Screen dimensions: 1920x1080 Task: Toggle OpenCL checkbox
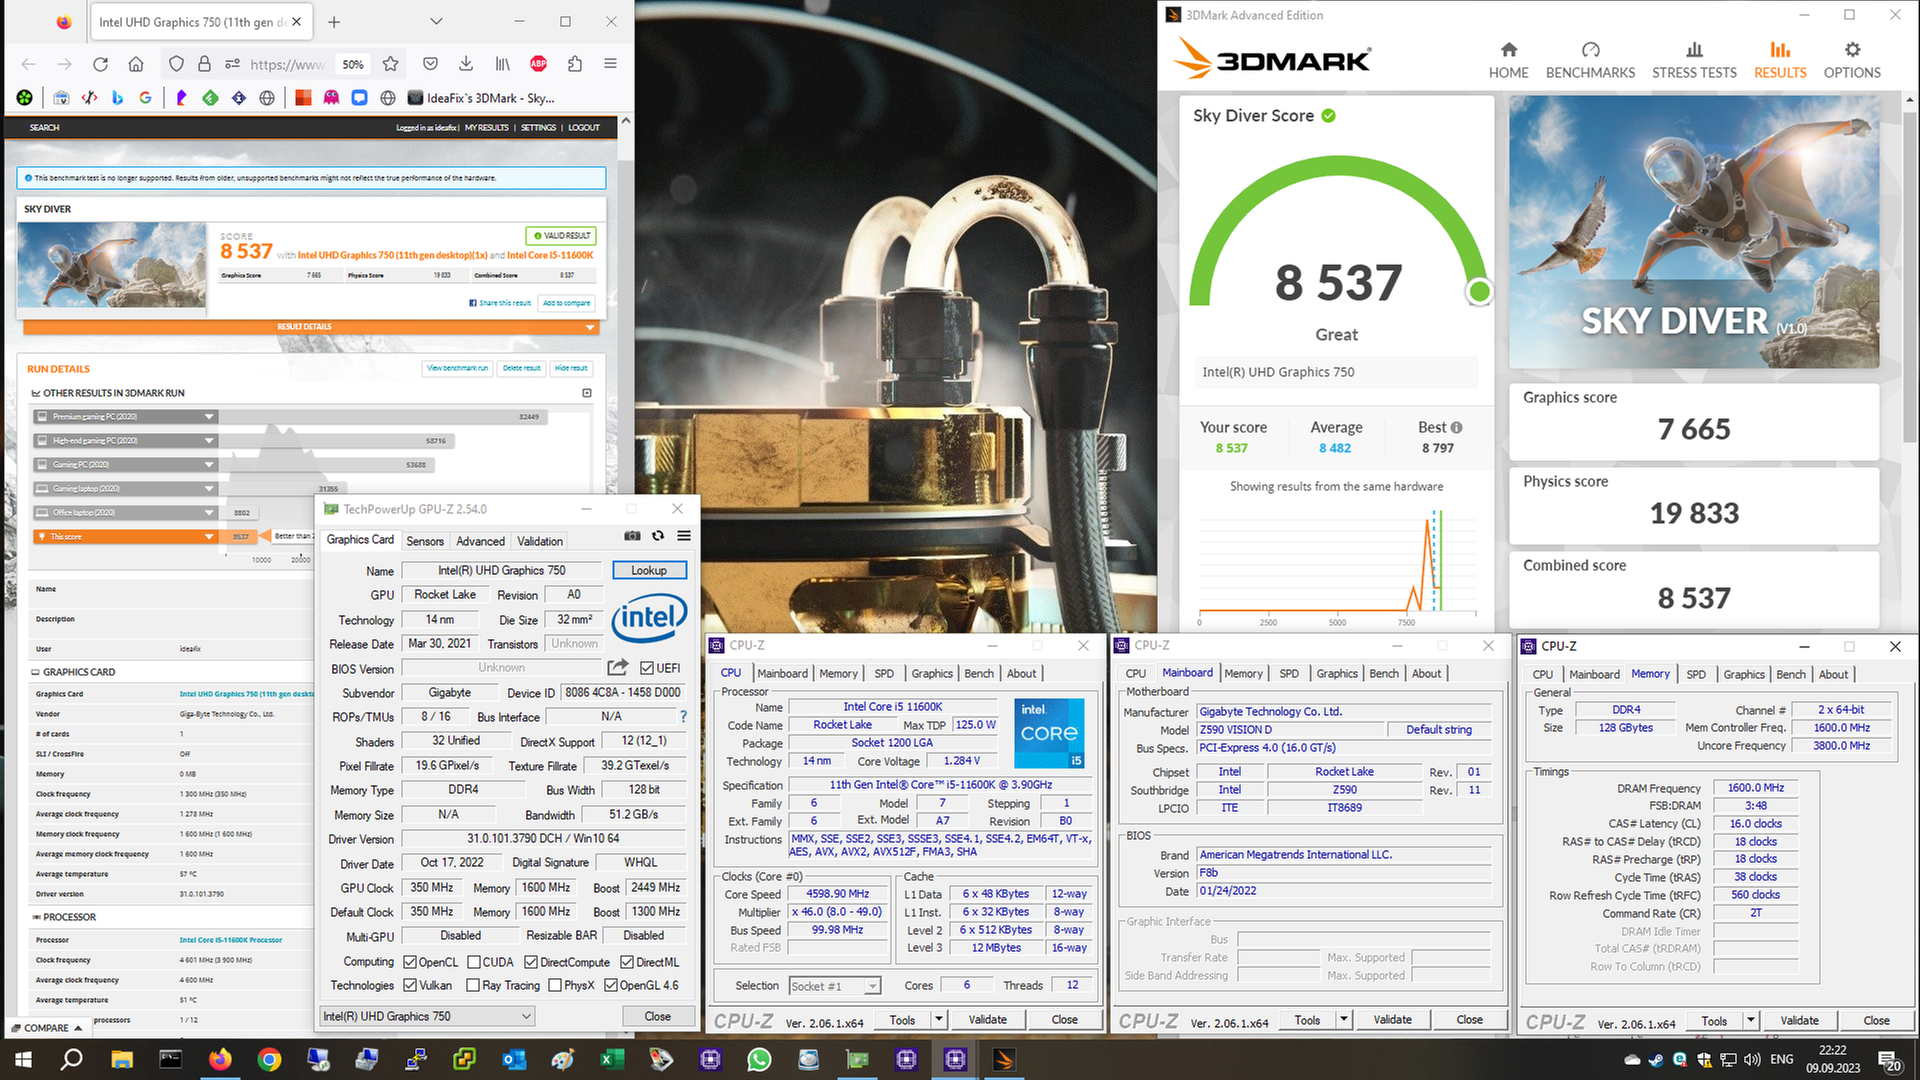coord(410,962)
